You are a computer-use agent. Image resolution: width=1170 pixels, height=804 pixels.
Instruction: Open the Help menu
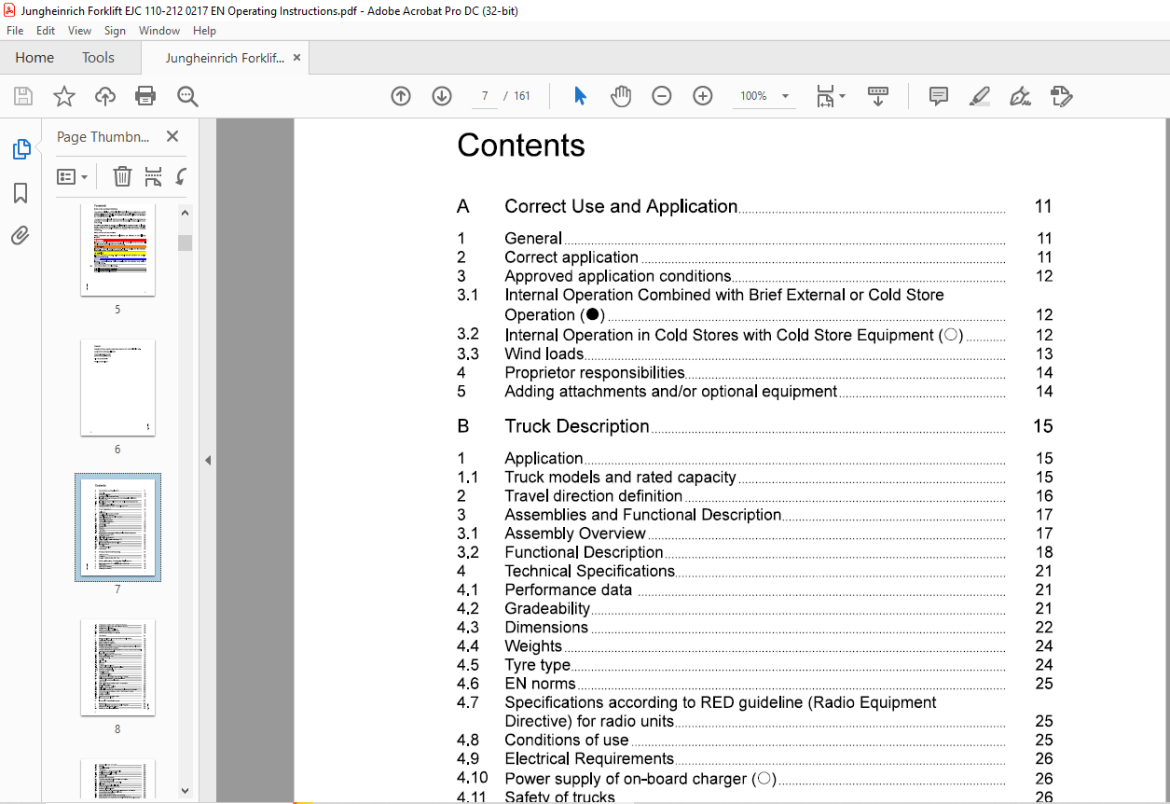pyautogui.click(x=204, y=31)
